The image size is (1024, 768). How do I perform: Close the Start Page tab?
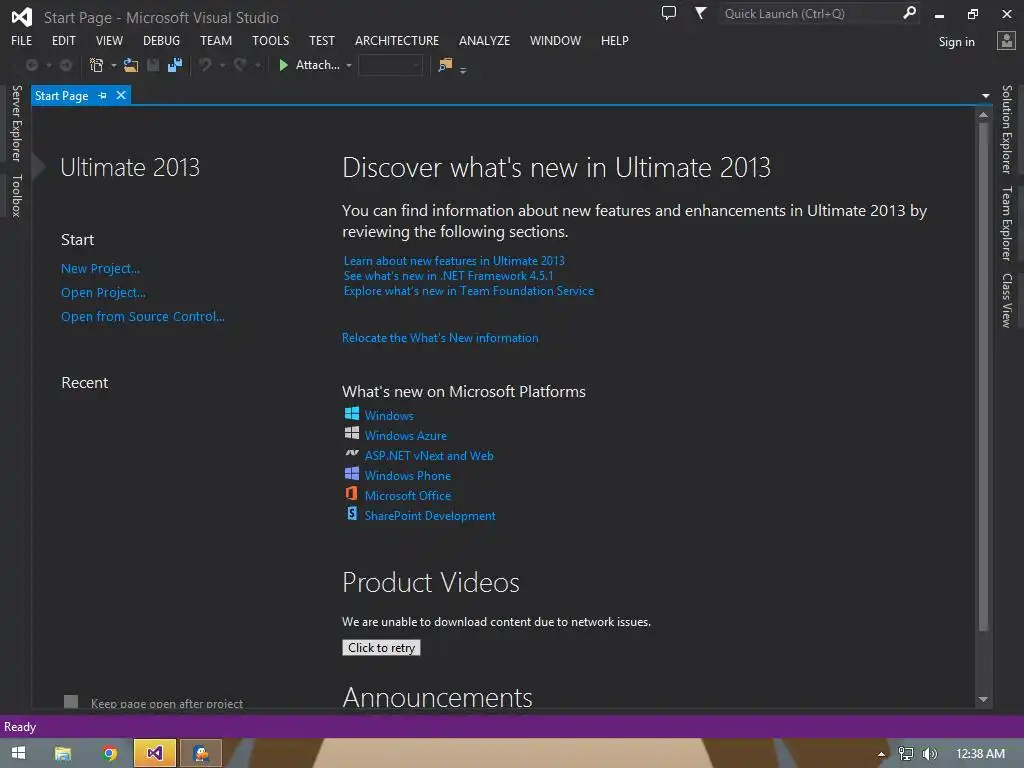click(x=121, y=95)
